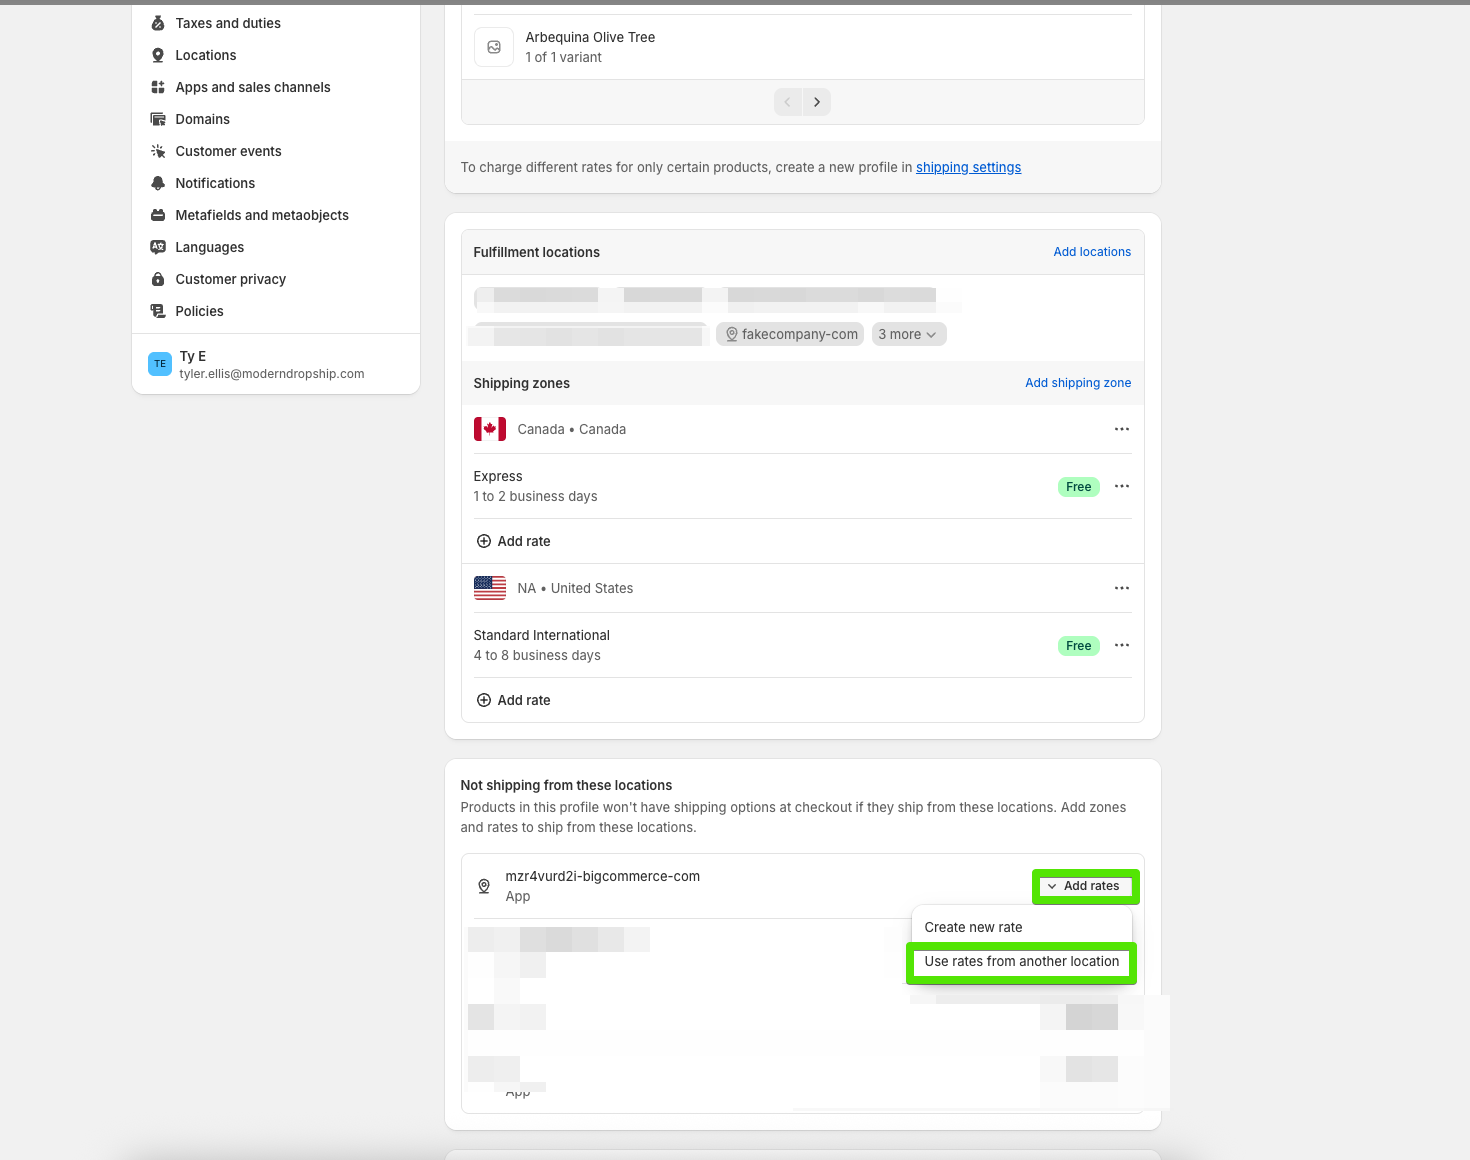
Task: Expand the 3 more locations dropdown
Action: click(908, 334)
